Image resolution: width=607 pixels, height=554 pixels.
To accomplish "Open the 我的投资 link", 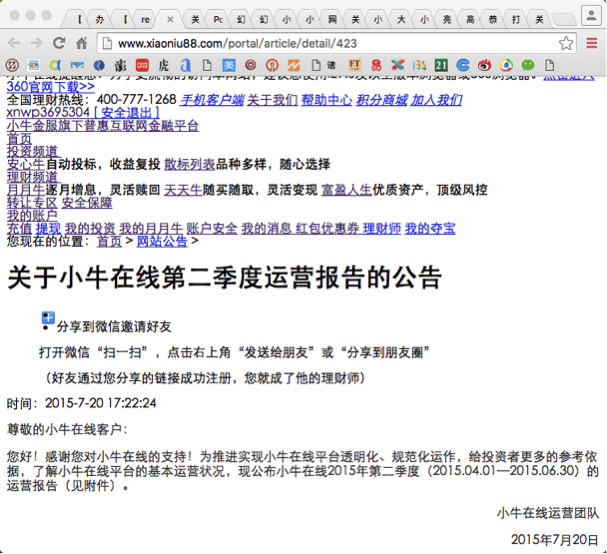I will pos(90,228).
